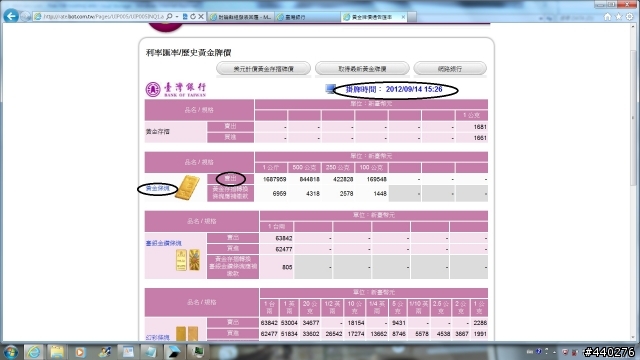Click the fifth taskbar icon with people figure
This screenshot has height=360, width=640.
[x=104, y=351]
